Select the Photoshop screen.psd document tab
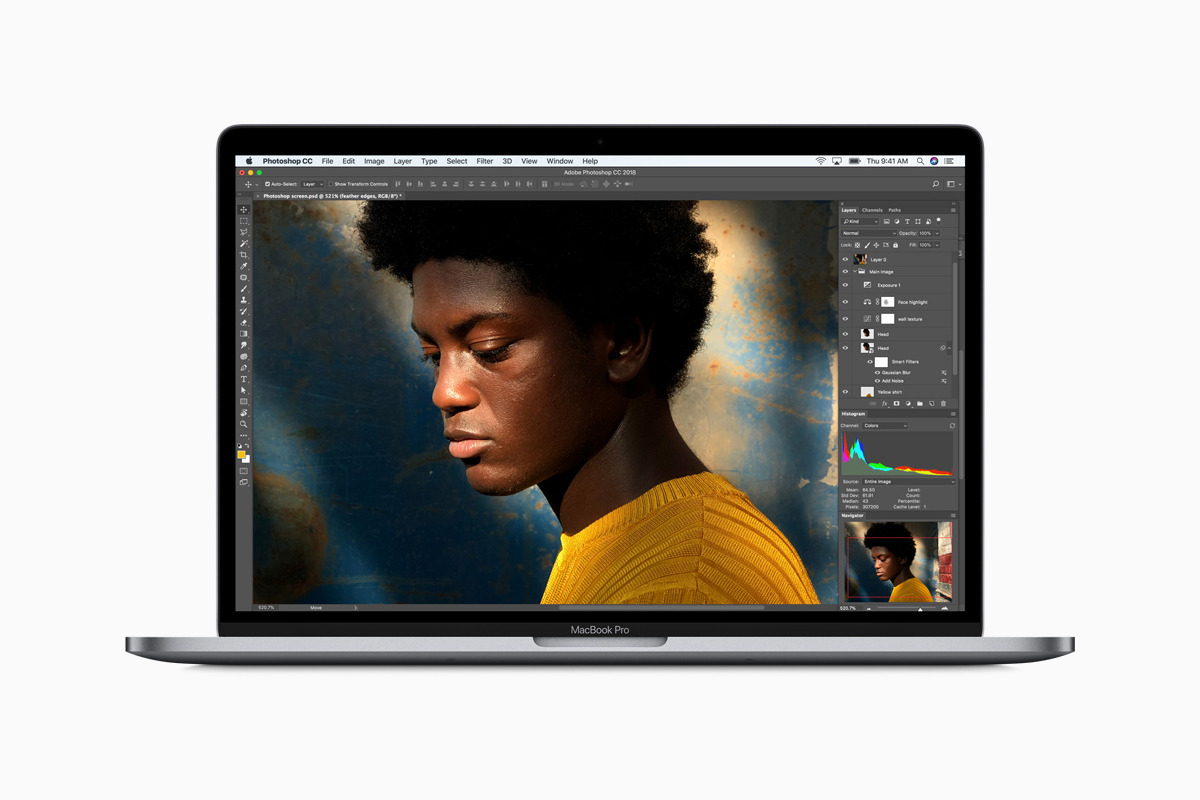The width and height of the screenshot is (1200, 800). [331, 196]
